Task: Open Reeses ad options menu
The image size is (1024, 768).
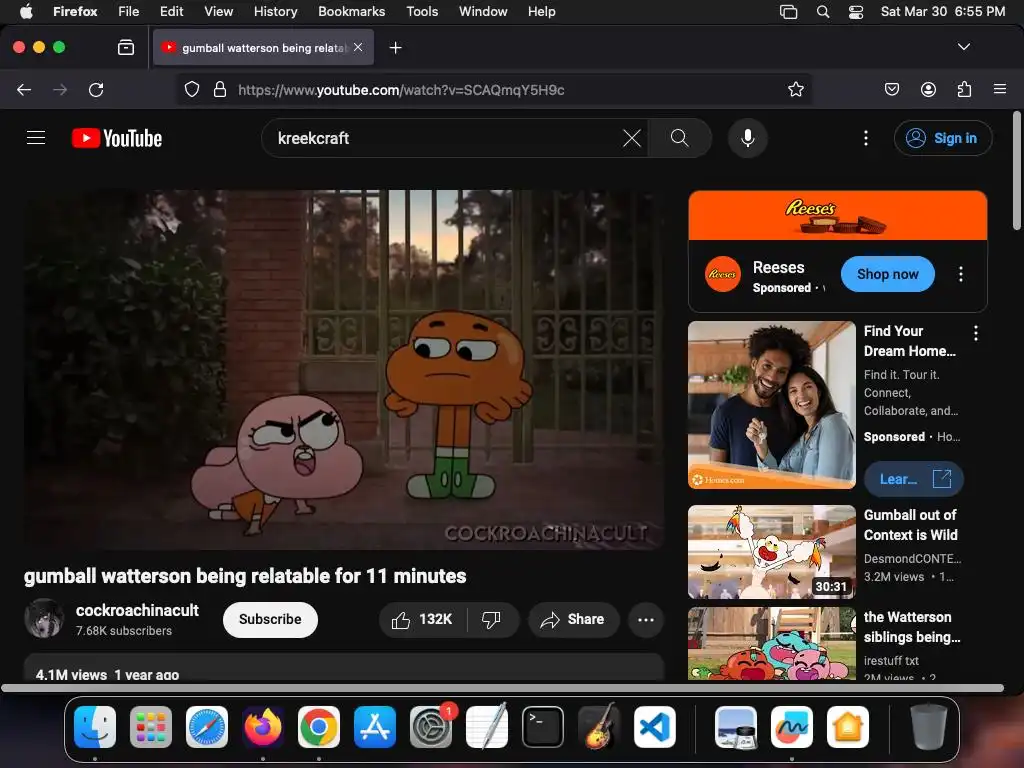Action: [961, 274]
